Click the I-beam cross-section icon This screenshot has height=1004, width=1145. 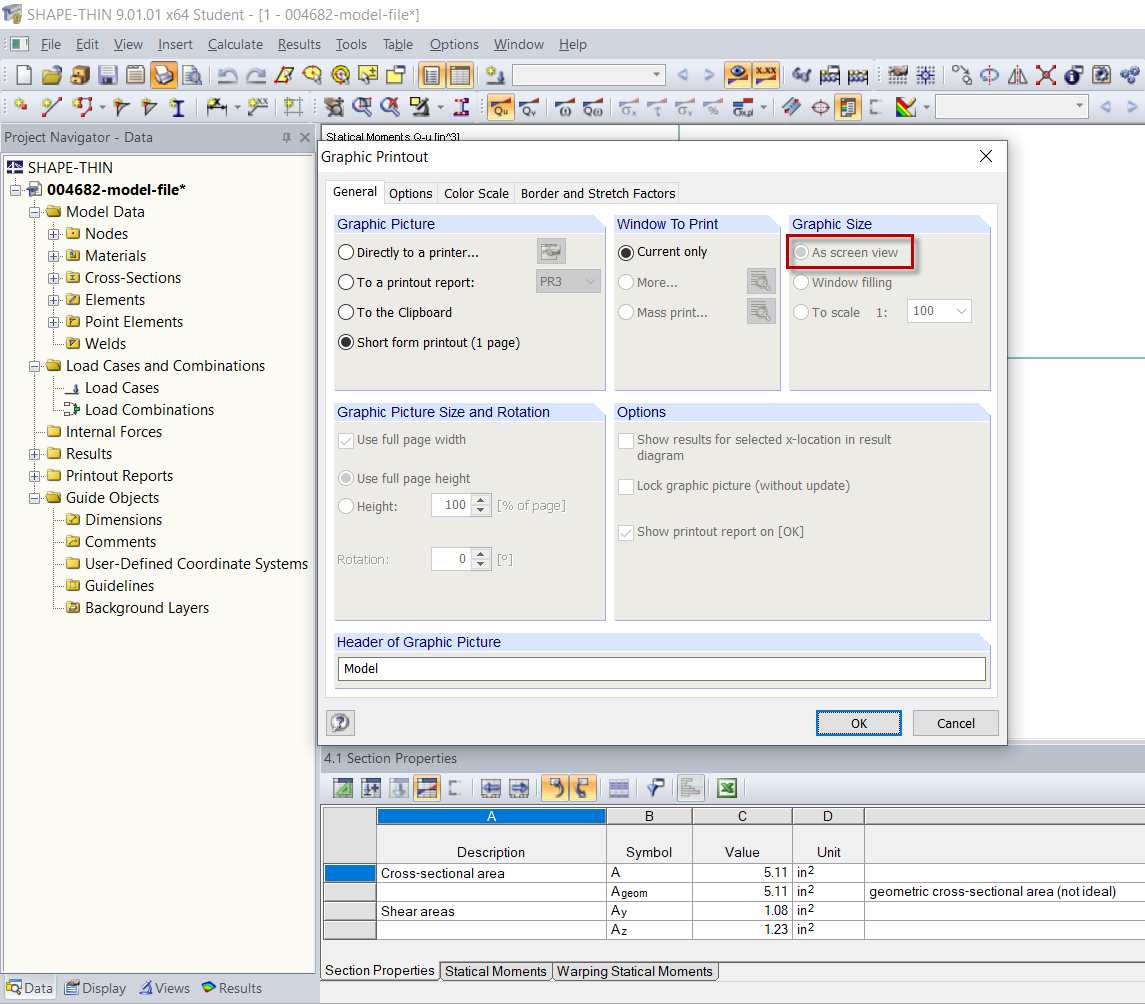(177, 107)
